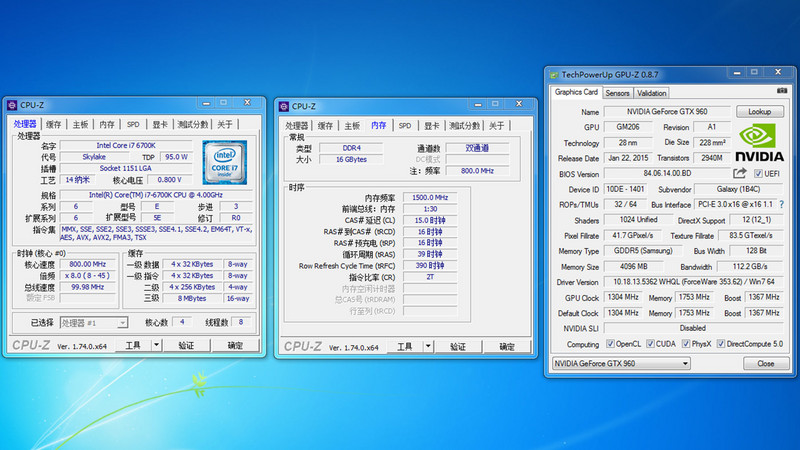Click the Bus Interface question mark icon

(782, 204)
